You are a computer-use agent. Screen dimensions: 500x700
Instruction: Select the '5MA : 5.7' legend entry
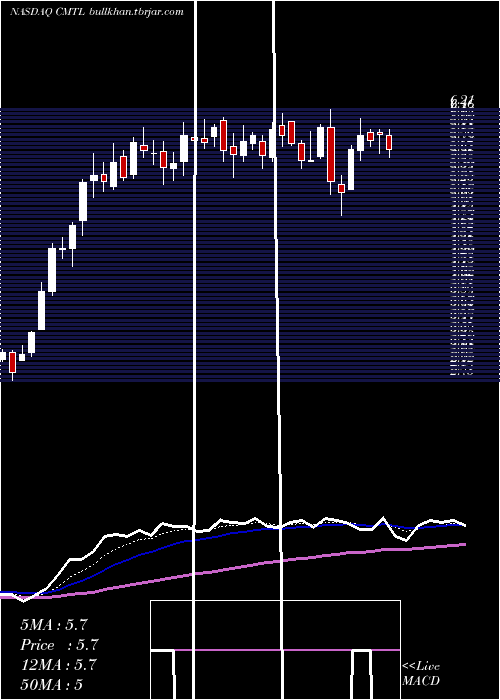point(54,625)
